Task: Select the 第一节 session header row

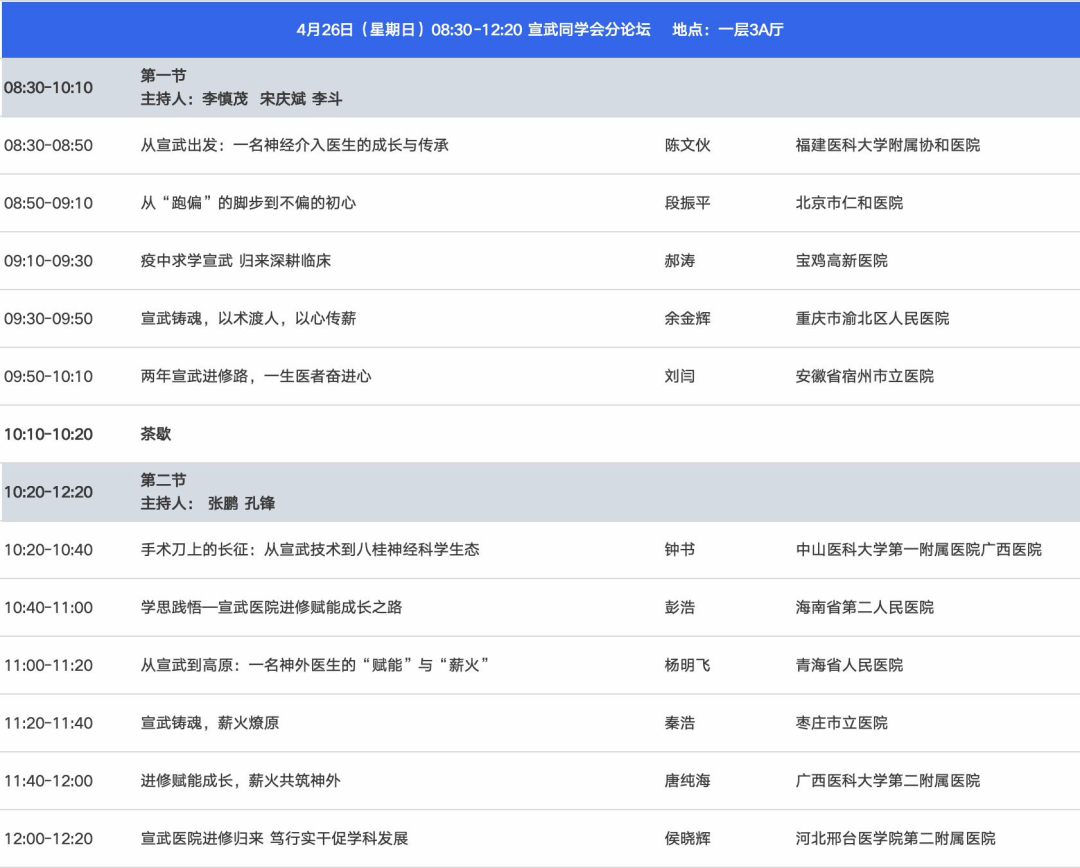Action: click(x=540, y=88)
